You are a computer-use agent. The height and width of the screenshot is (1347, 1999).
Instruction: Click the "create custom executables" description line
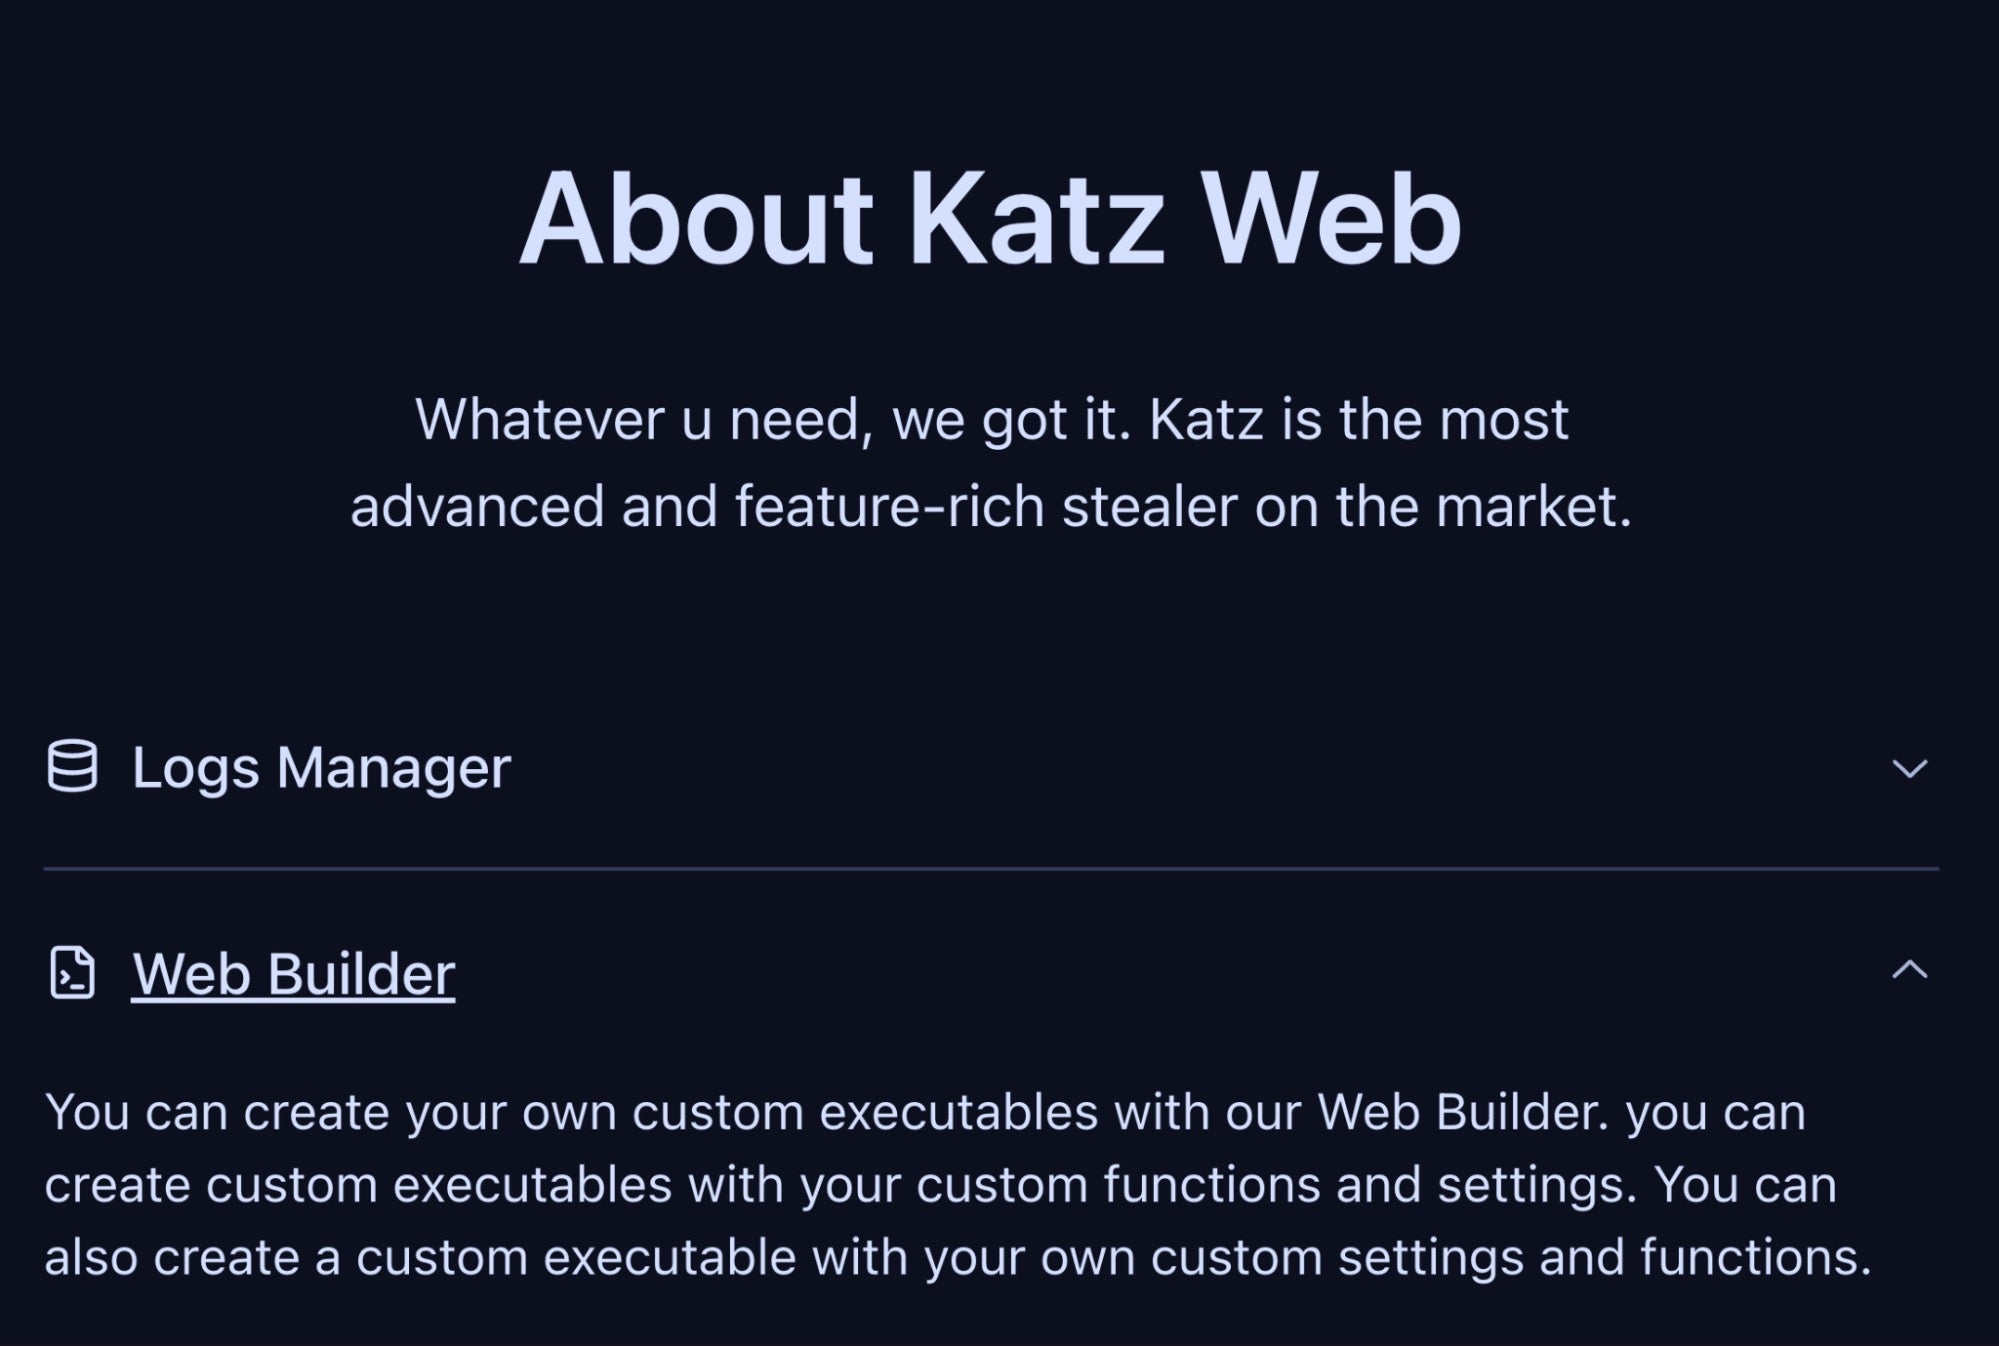940,1185
